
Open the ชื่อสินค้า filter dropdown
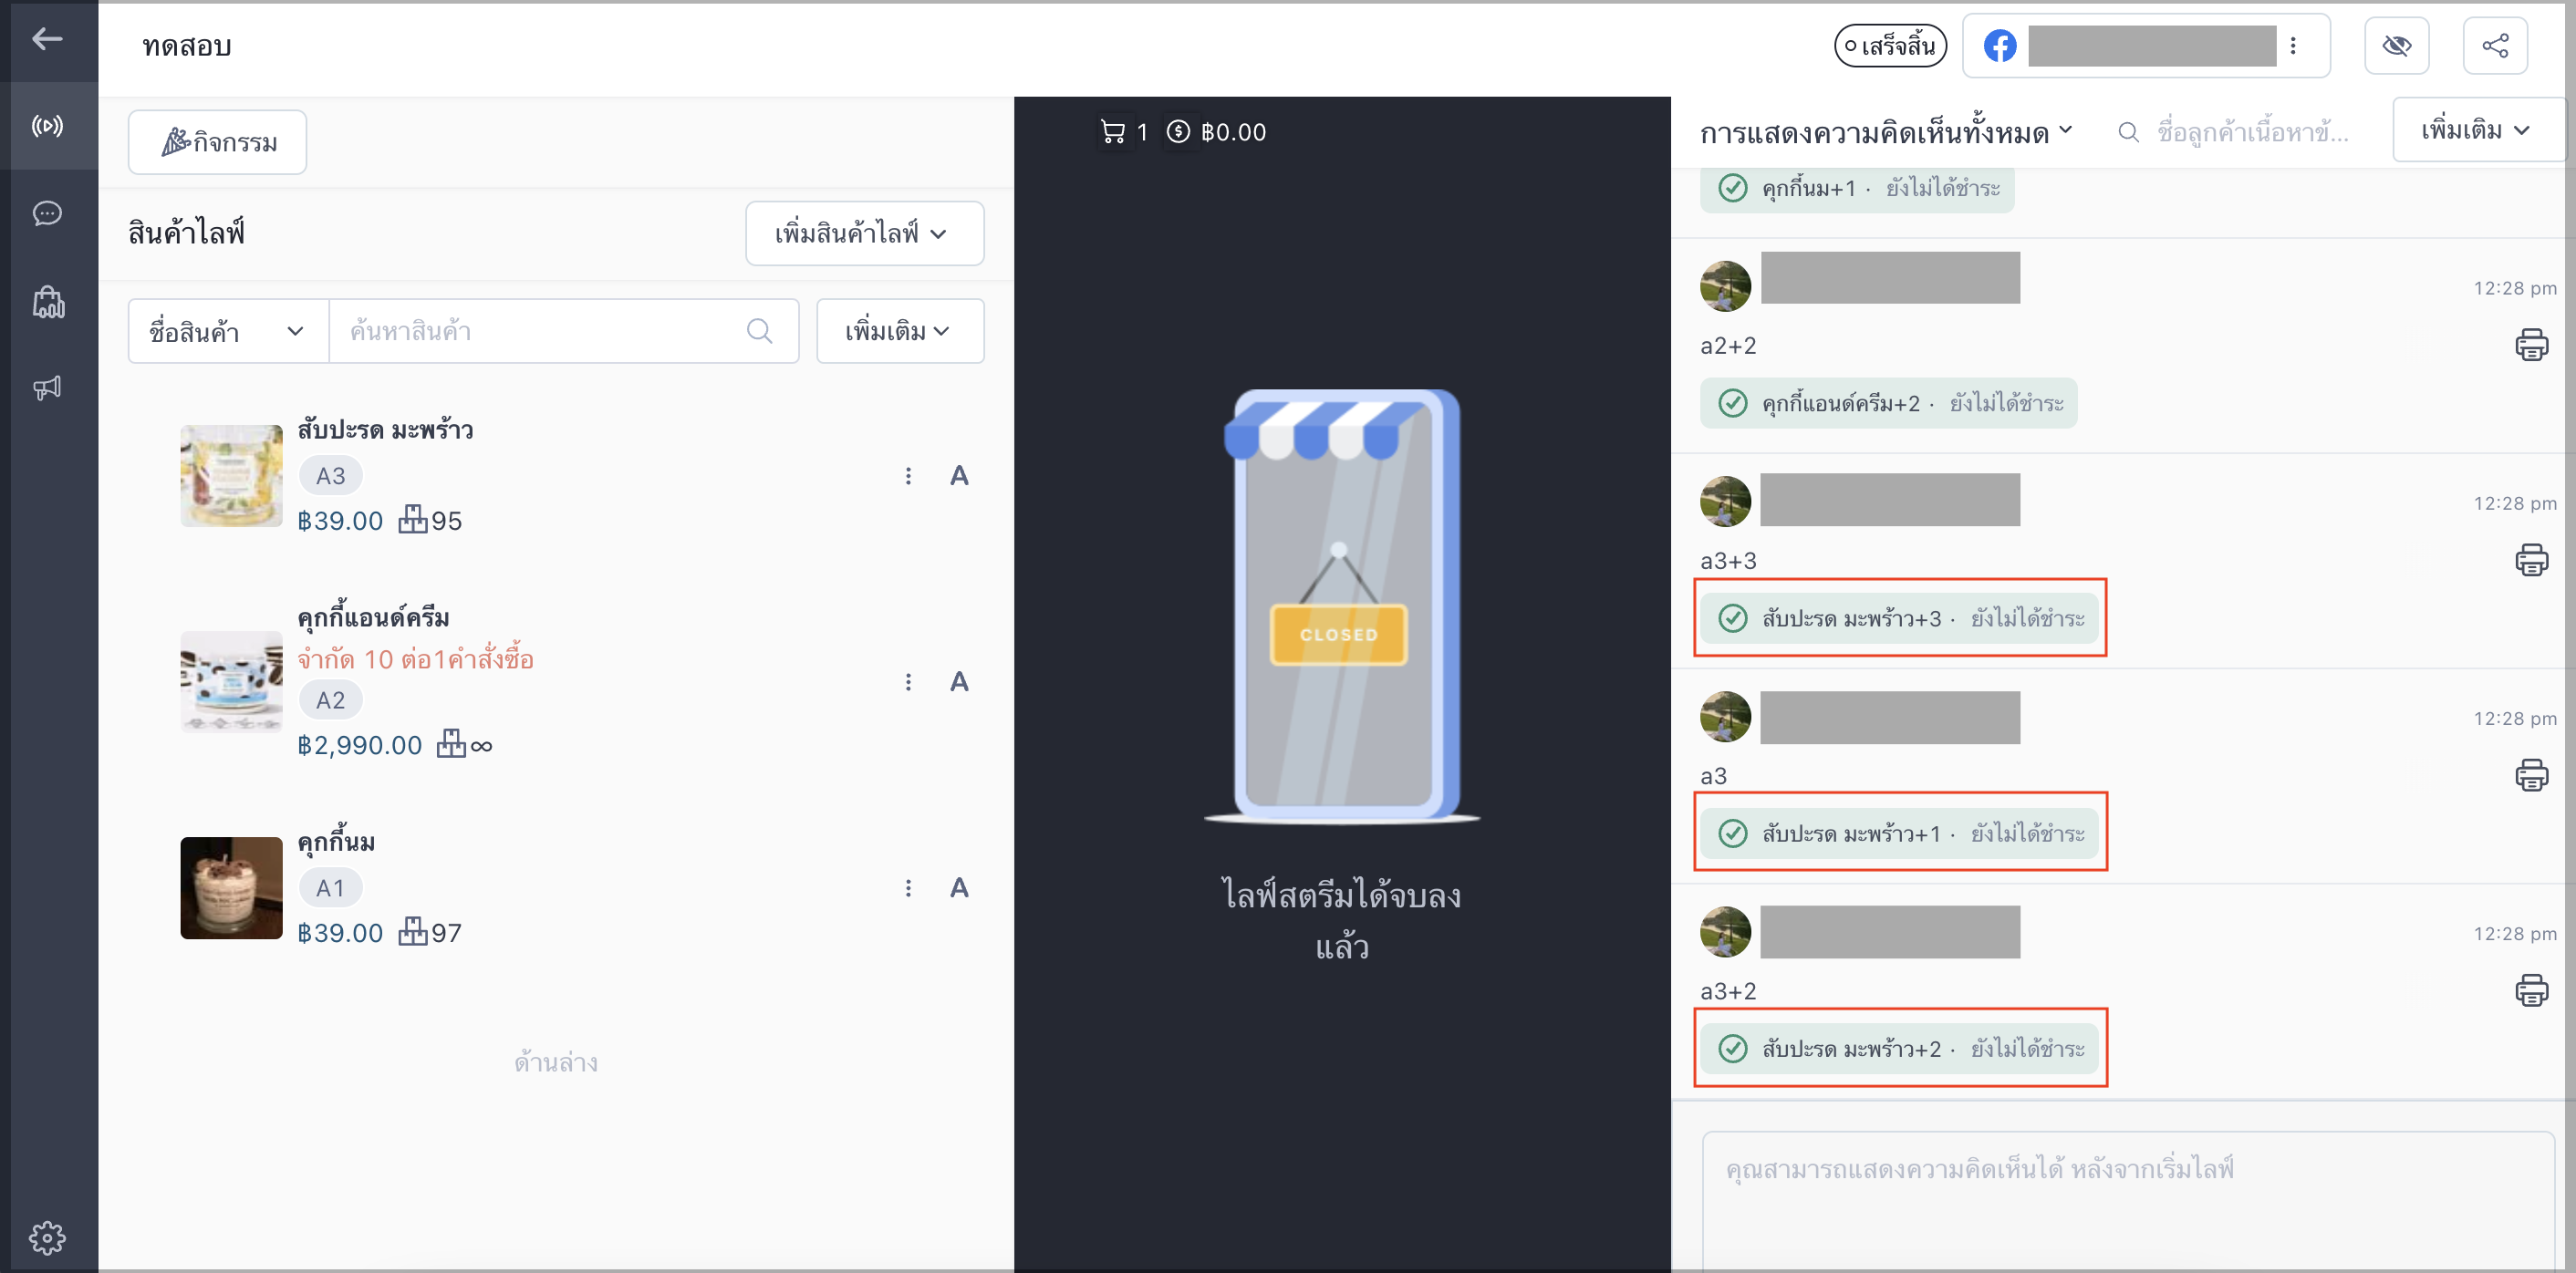tap(228, 331)
